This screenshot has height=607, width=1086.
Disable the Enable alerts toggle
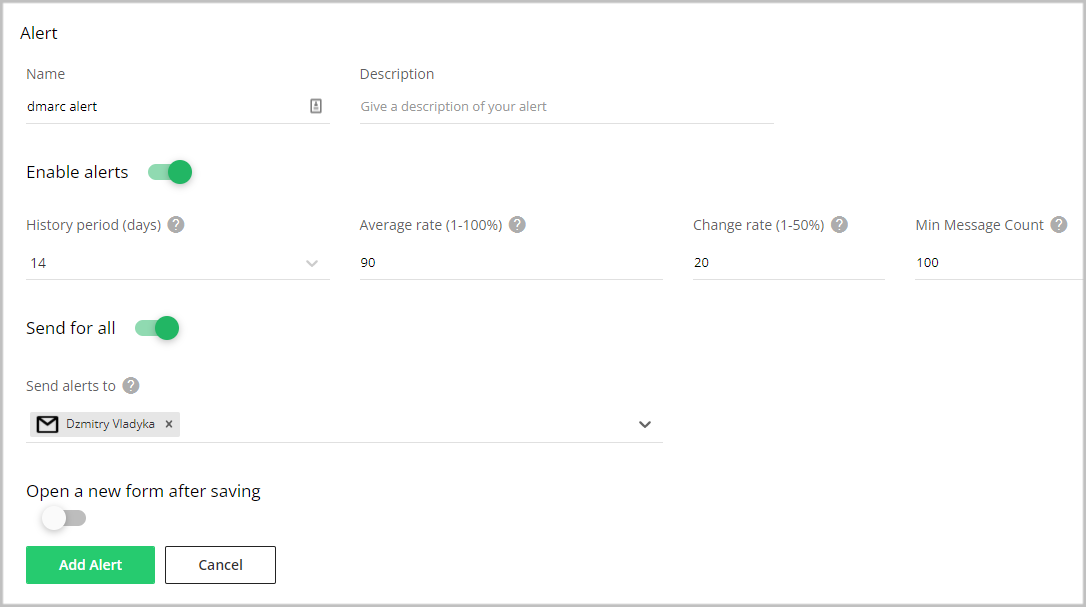pos(170,172)
